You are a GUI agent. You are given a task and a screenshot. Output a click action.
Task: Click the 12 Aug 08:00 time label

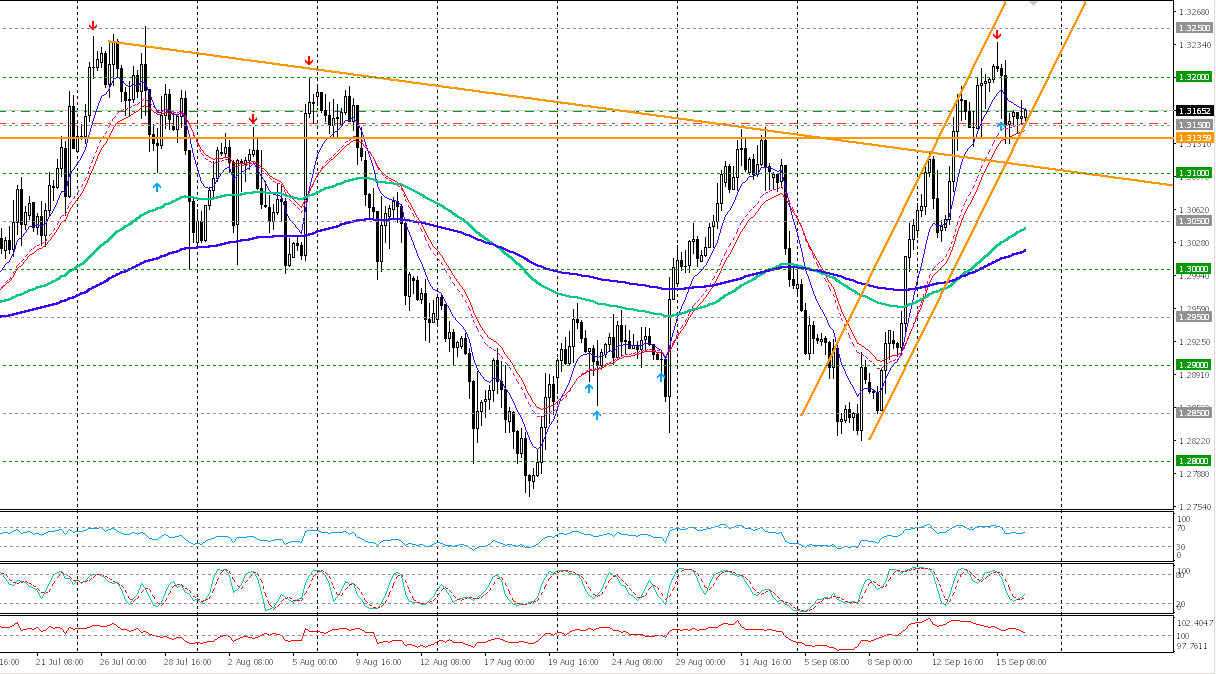[x=444, y=662]
